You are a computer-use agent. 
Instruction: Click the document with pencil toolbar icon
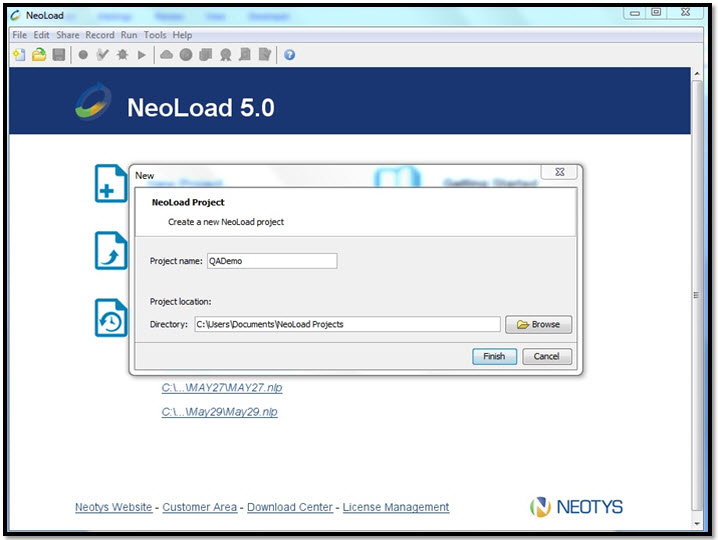[x=265, y=55]
